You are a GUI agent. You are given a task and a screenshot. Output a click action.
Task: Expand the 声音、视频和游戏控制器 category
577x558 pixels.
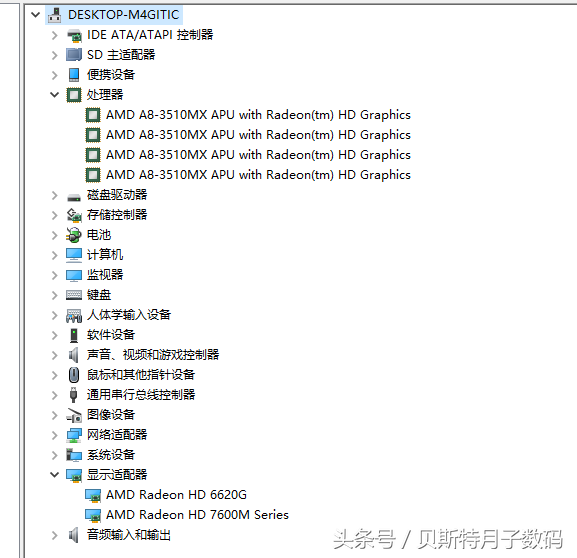click(x=55, y=355)
